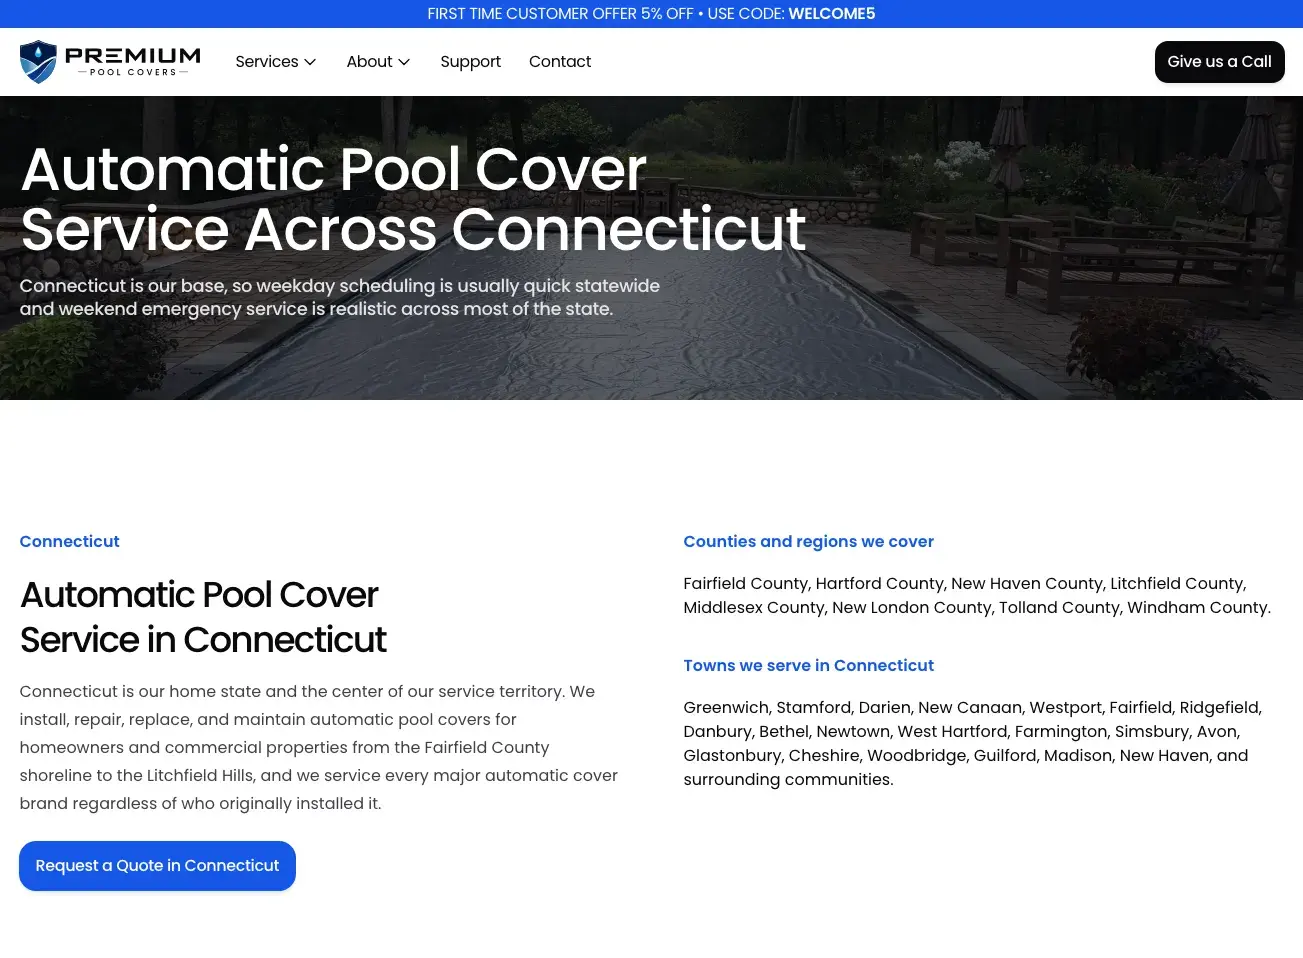Open the Support page
The image size is (1303, 958).
coord(470,62)
